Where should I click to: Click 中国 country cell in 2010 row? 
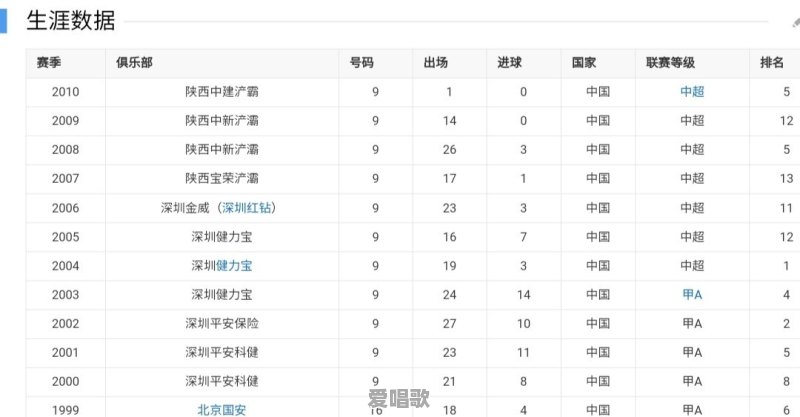pyautogui.click(x=598, y=92)
